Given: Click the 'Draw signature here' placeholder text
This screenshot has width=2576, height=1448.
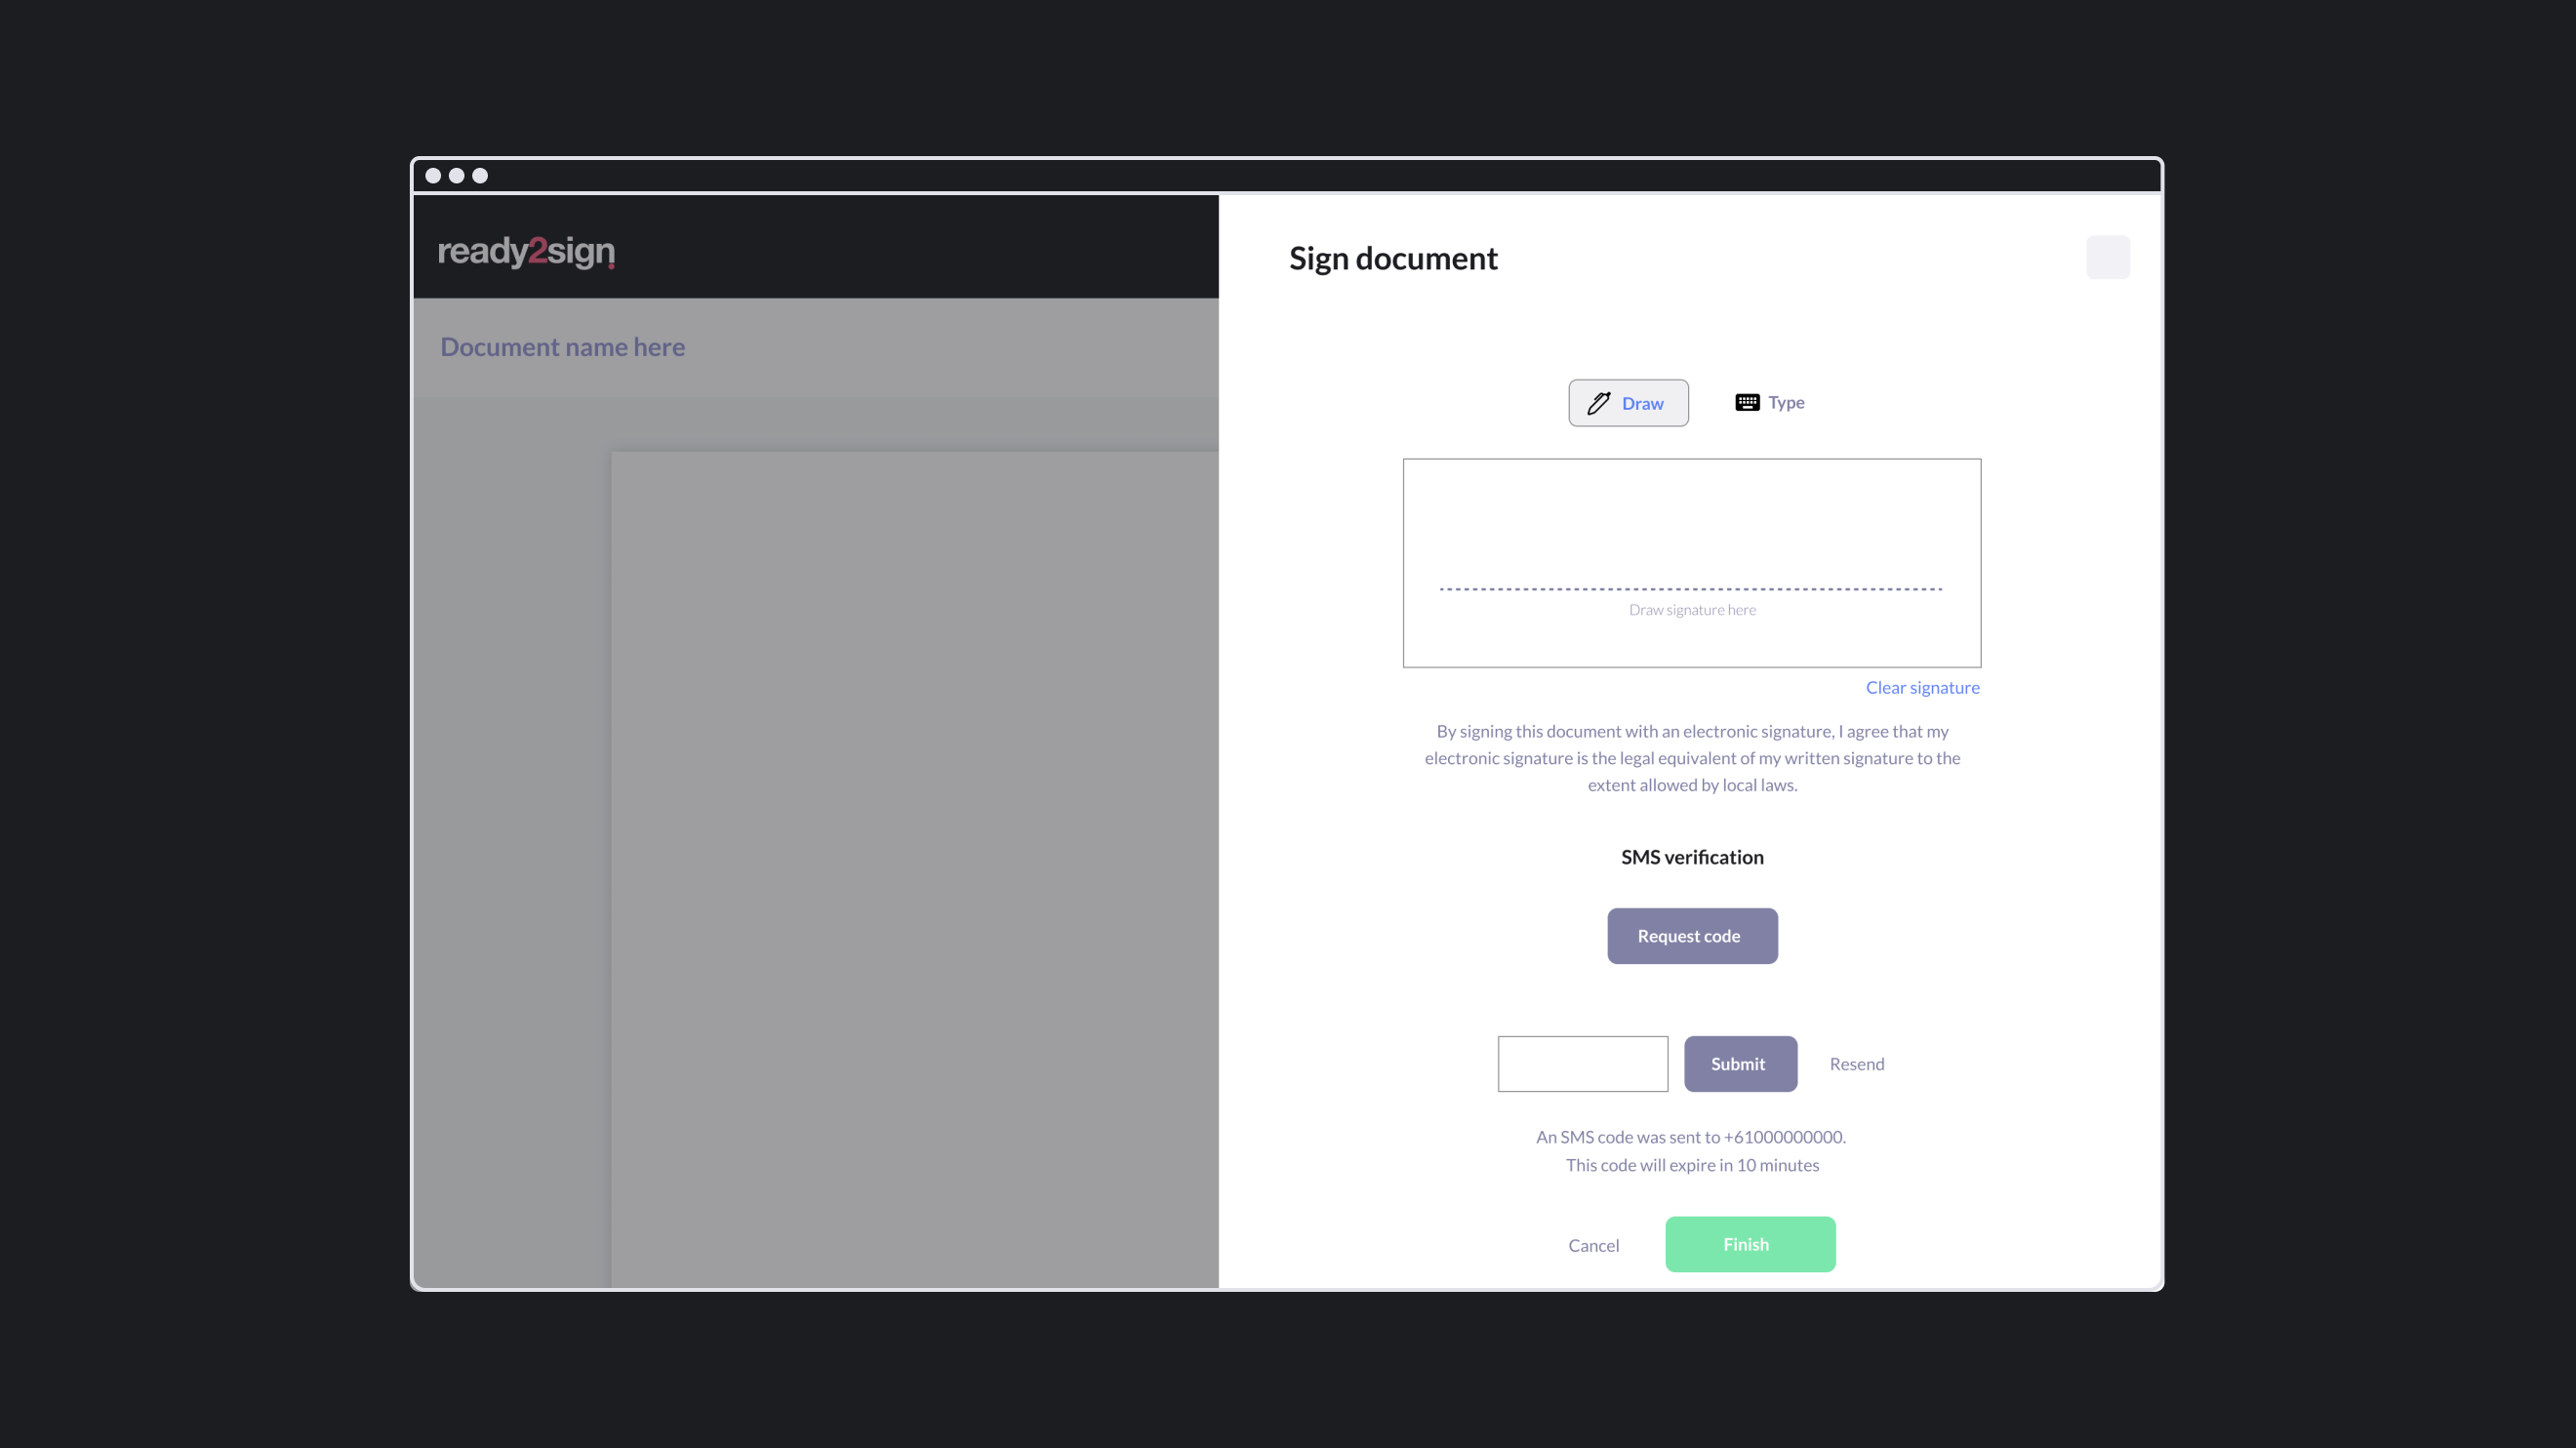Looking at the screenshot, I should (1692, 610).
